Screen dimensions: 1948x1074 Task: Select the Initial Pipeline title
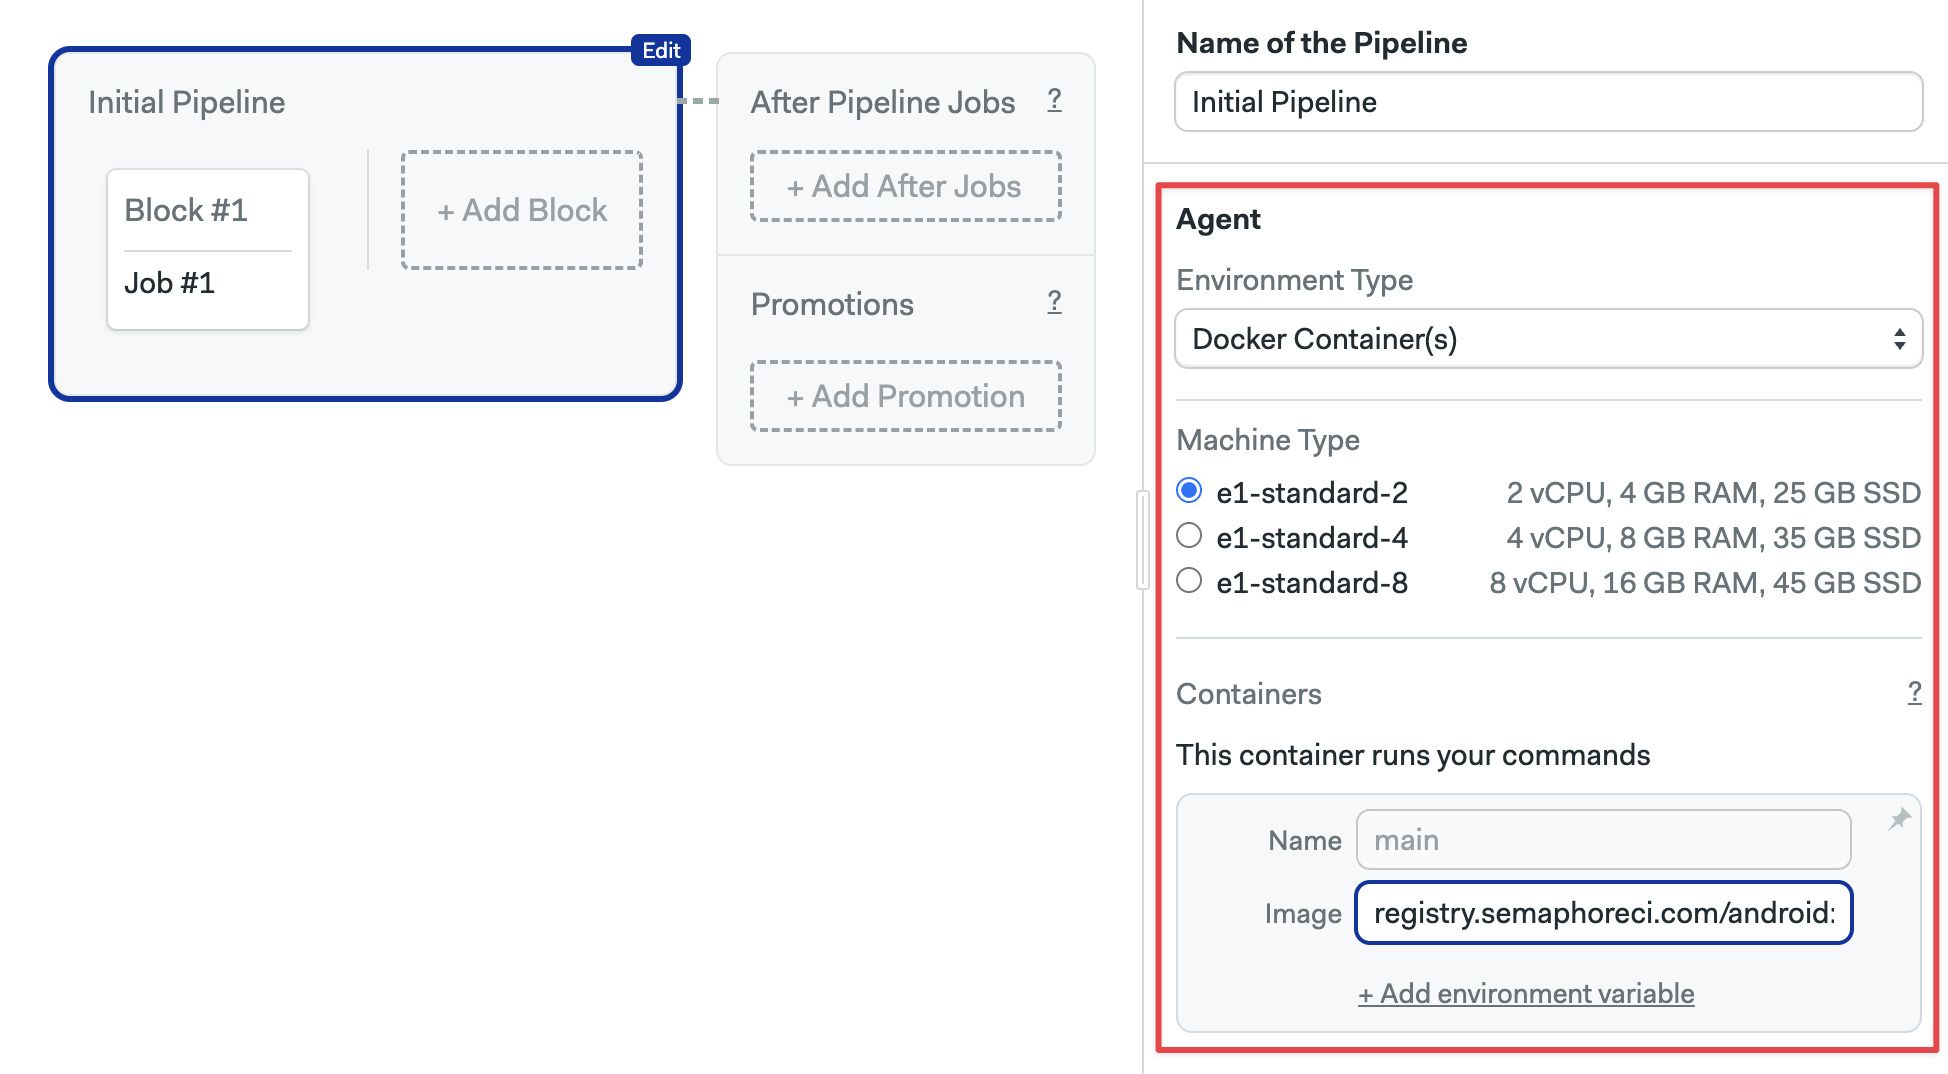click(x=187, y=102)
